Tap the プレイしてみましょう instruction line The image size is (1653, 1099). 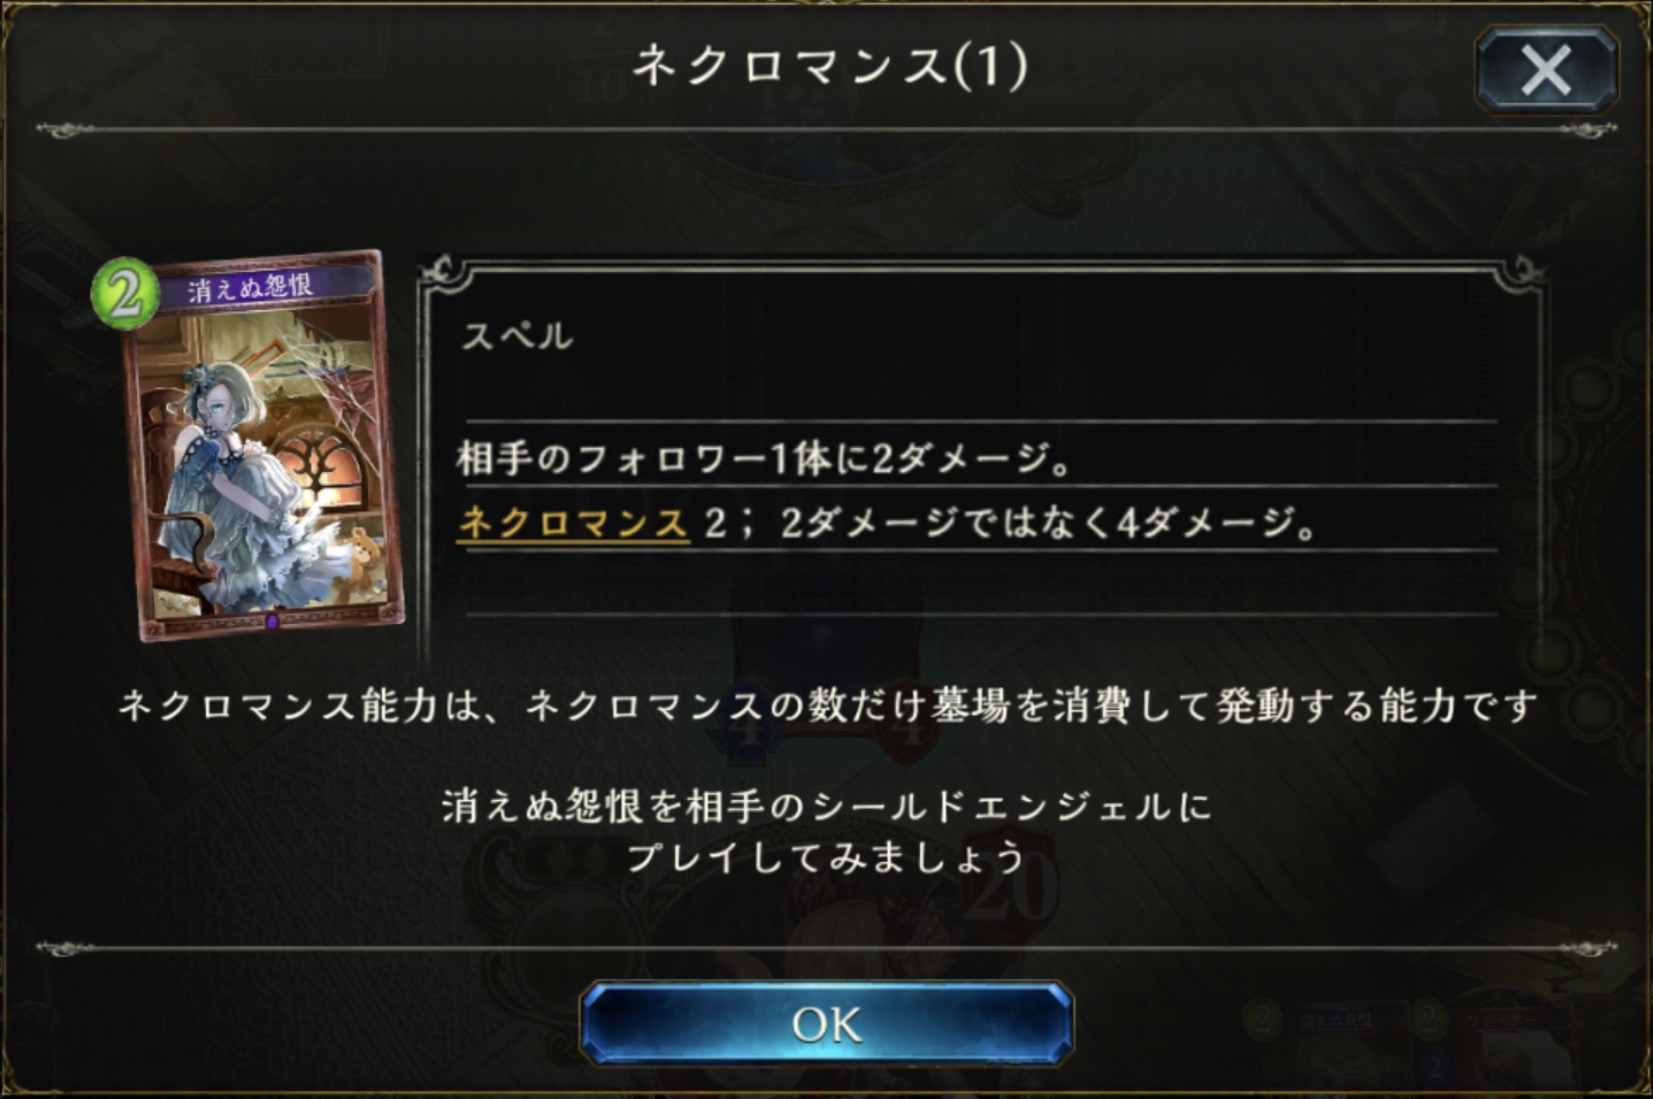tap(826, 857)
